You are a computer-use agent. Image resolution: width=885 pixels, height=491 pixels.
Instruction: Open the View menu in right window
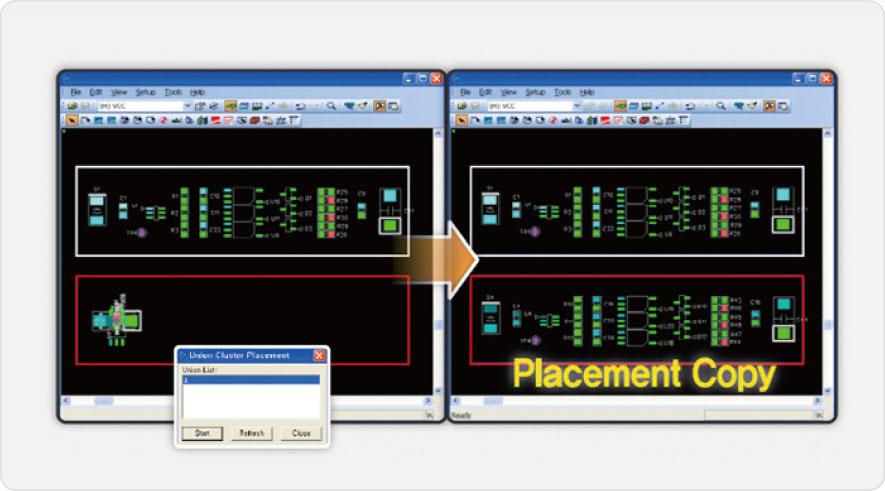(x=509, y=92)
